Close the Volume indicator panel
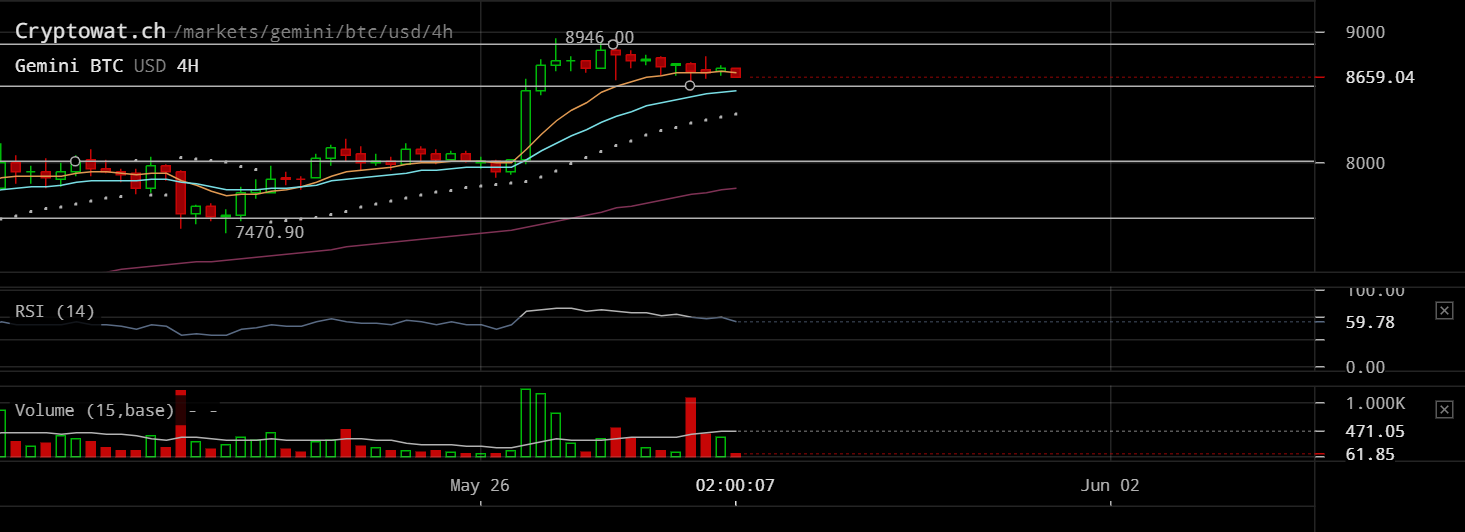The height and width of the screenshot is (532, 1465). tap(1444, 410)
